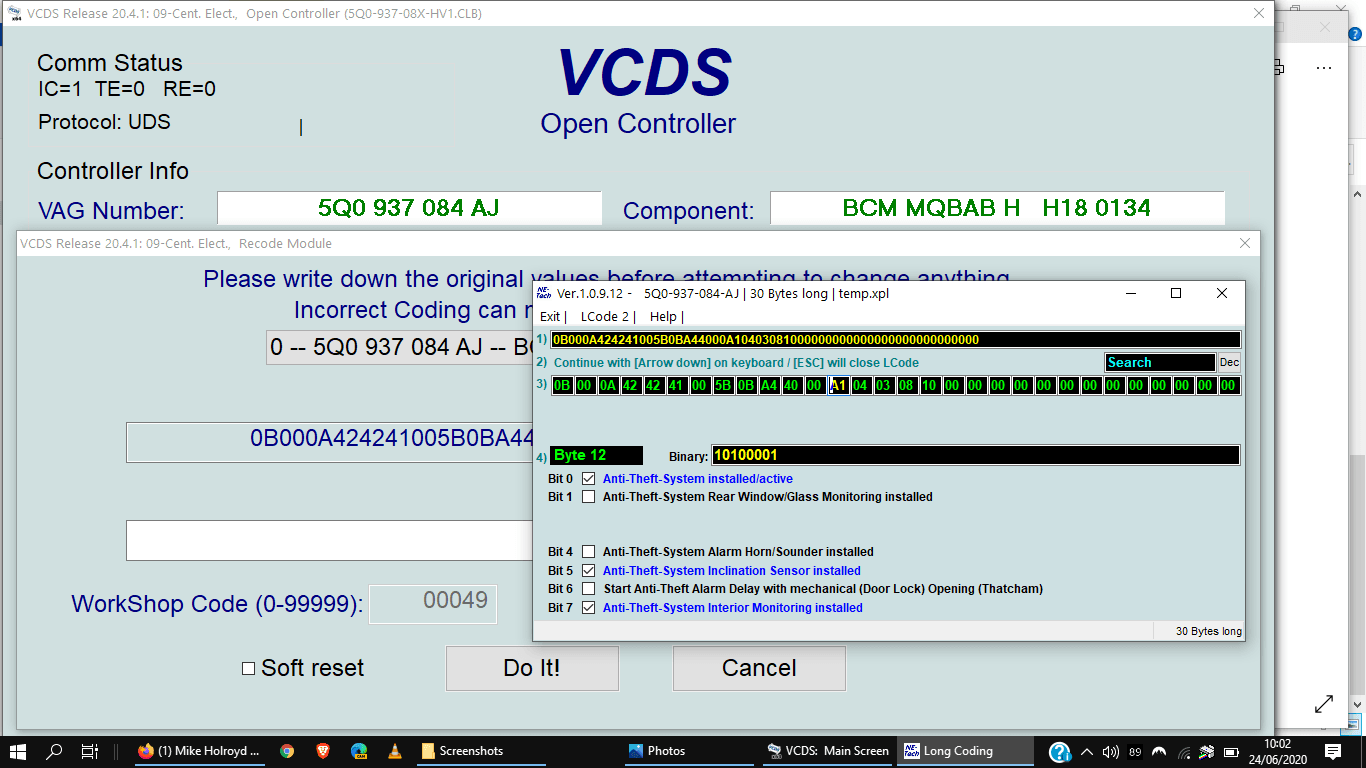Screen dimensions: 1366x768
Task: Select byte 40 in the byte row
Action: 792,386
